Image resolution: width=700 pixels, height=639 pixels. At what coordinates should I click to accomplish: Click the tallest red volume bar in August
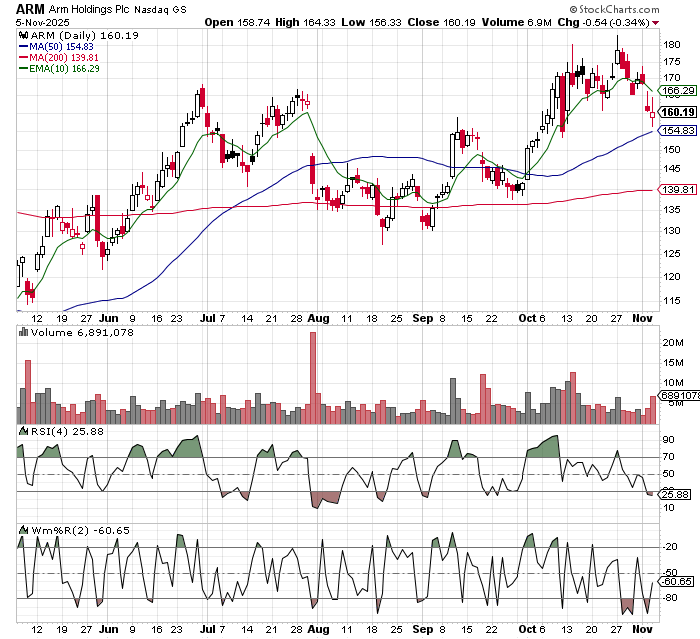(313, 378)
